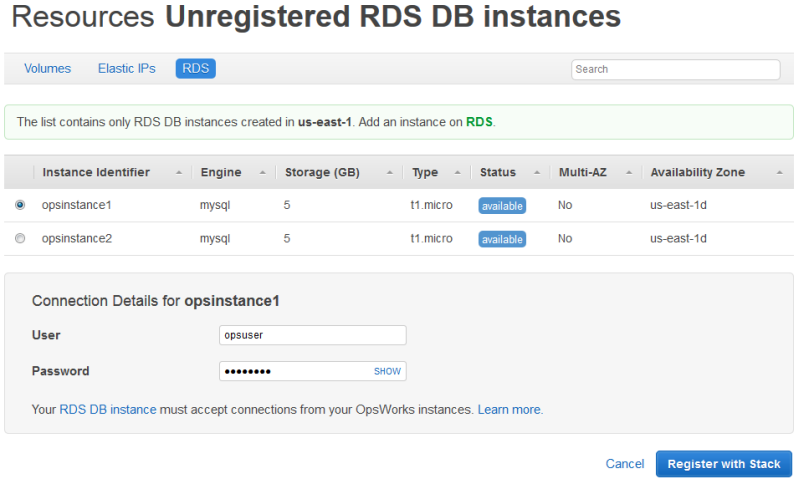Screen dimensions: 800x482
Task: Click the Availability Zone column header
Action: (697, 172)
